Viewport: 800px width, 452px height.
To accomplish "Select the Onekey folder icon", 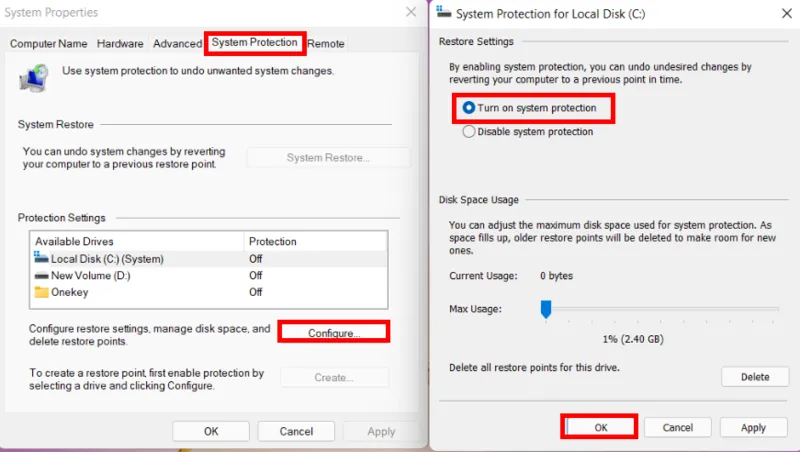I will pyautogui.click(x=41, y=292).
